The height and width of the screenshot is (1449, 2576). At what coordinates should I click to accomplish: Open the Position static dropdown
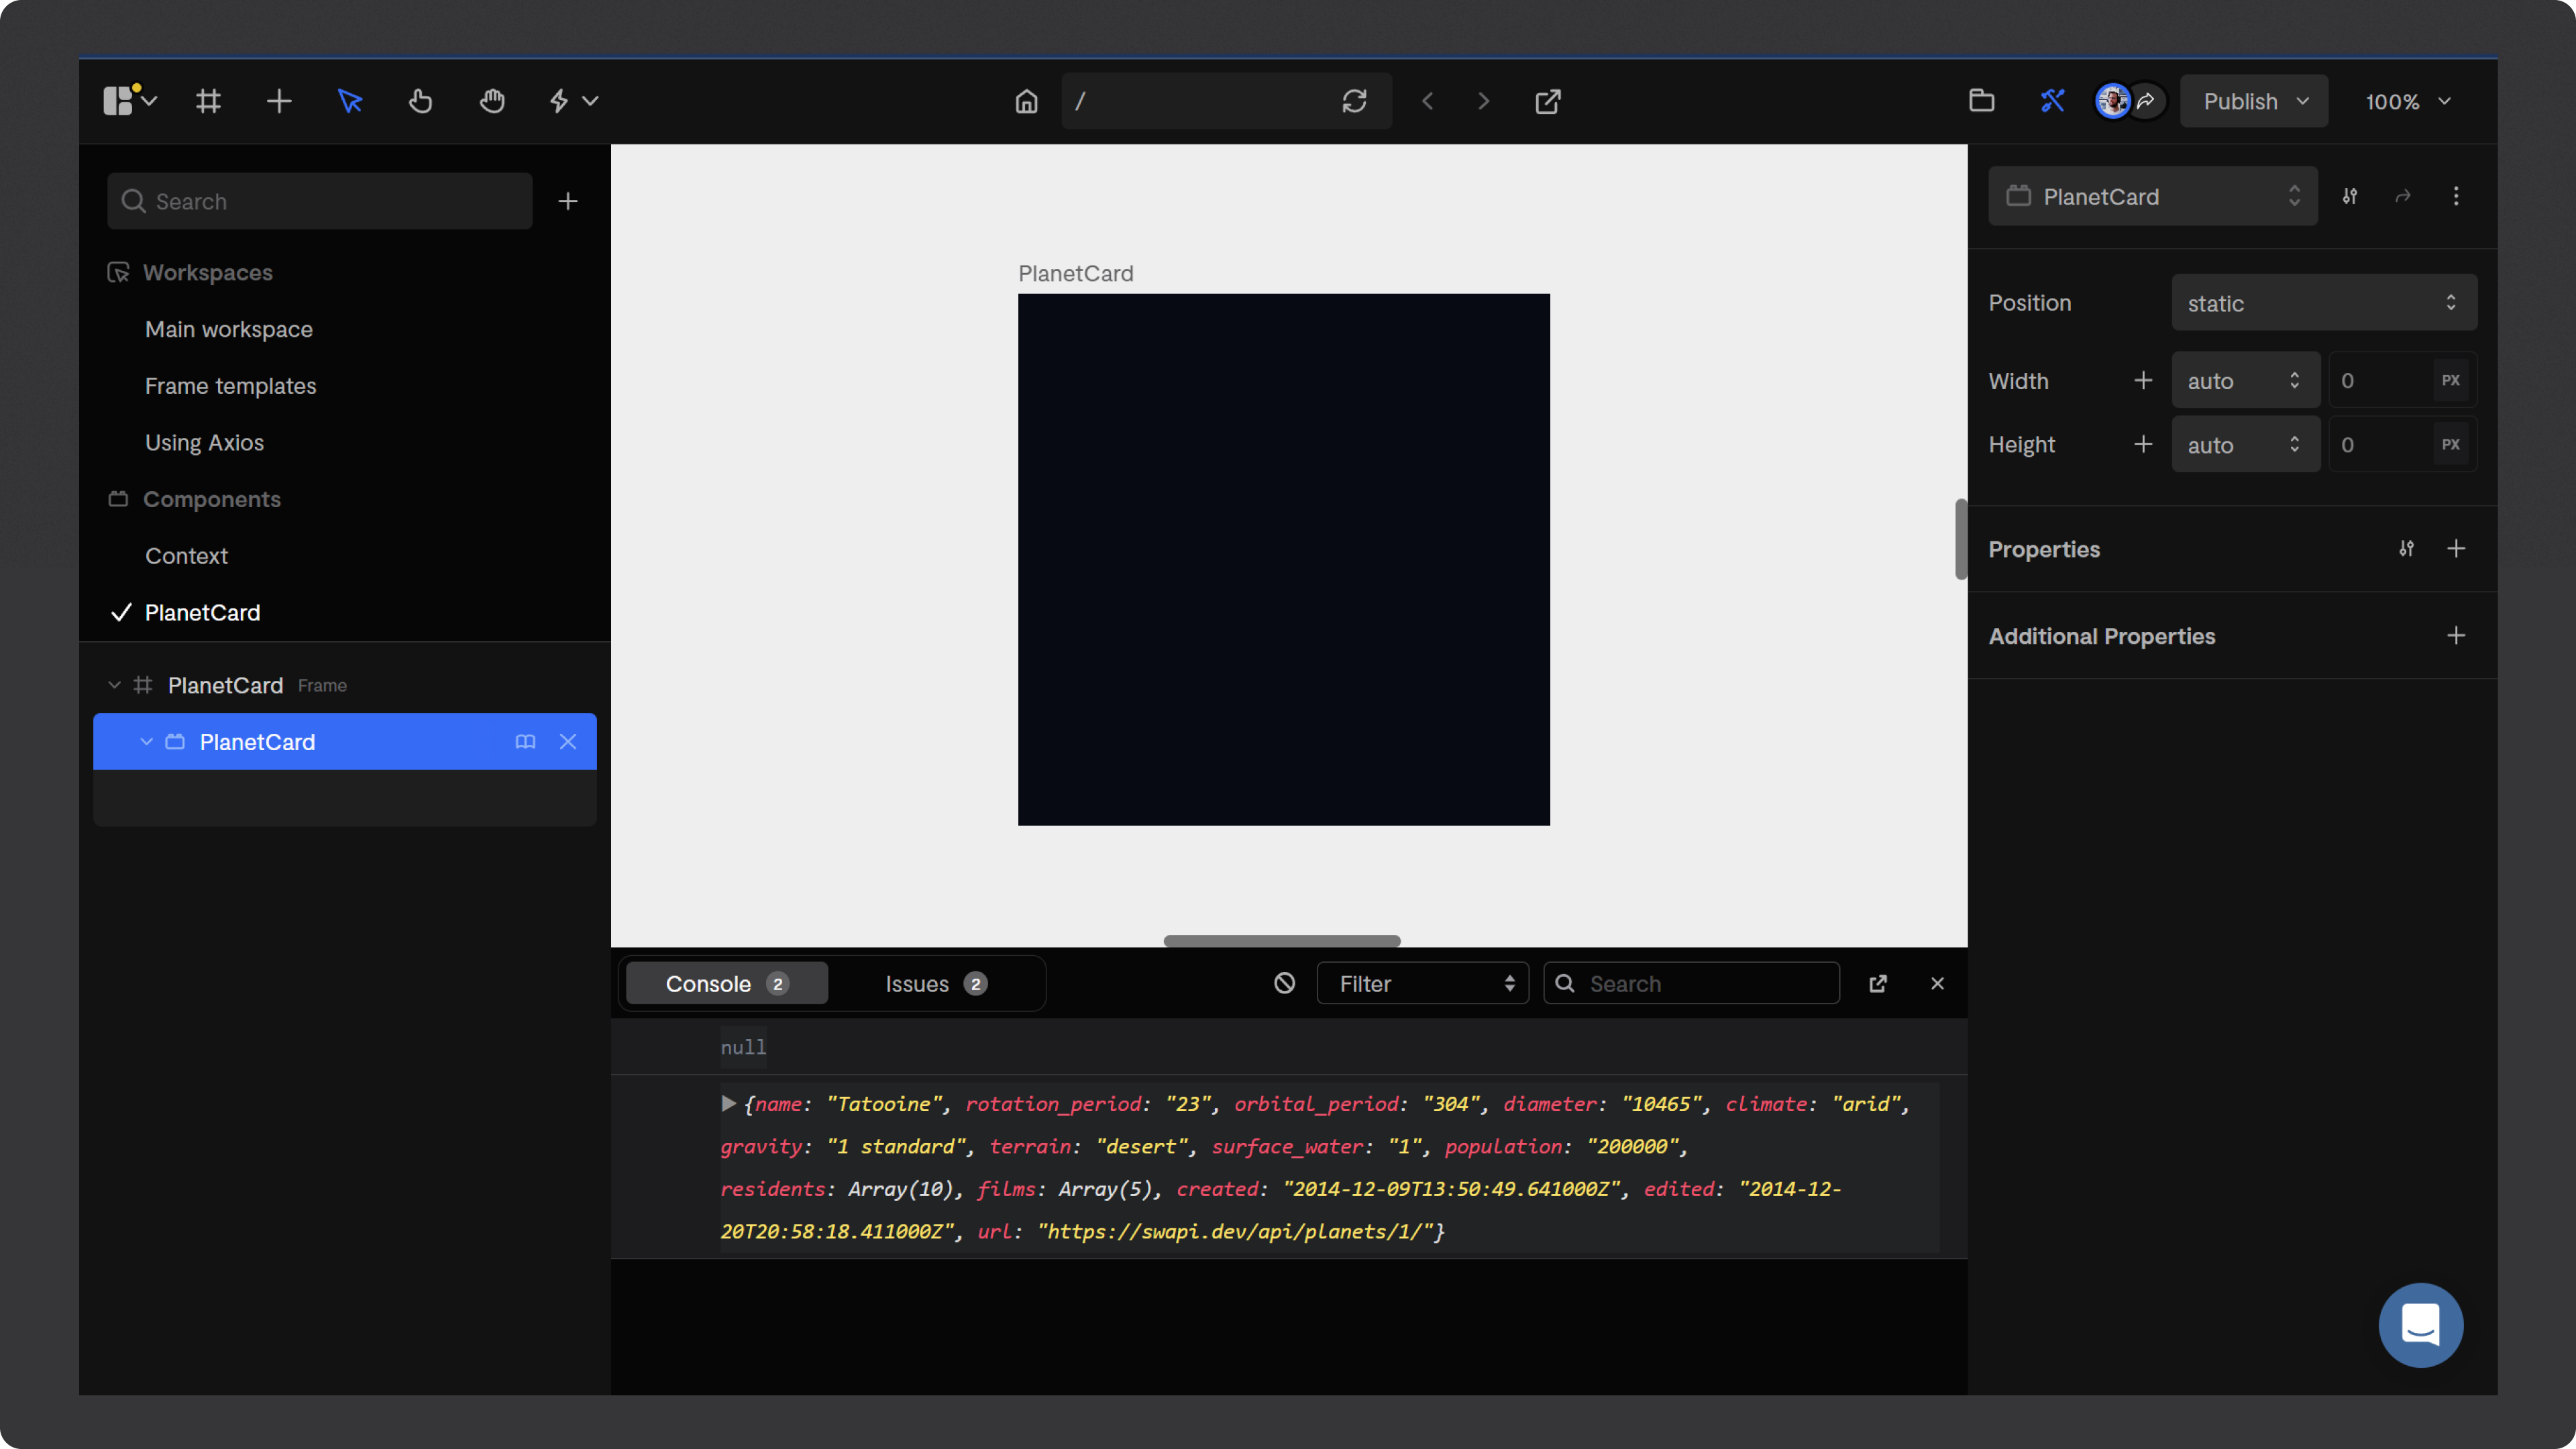click(x=2323, y=303)
